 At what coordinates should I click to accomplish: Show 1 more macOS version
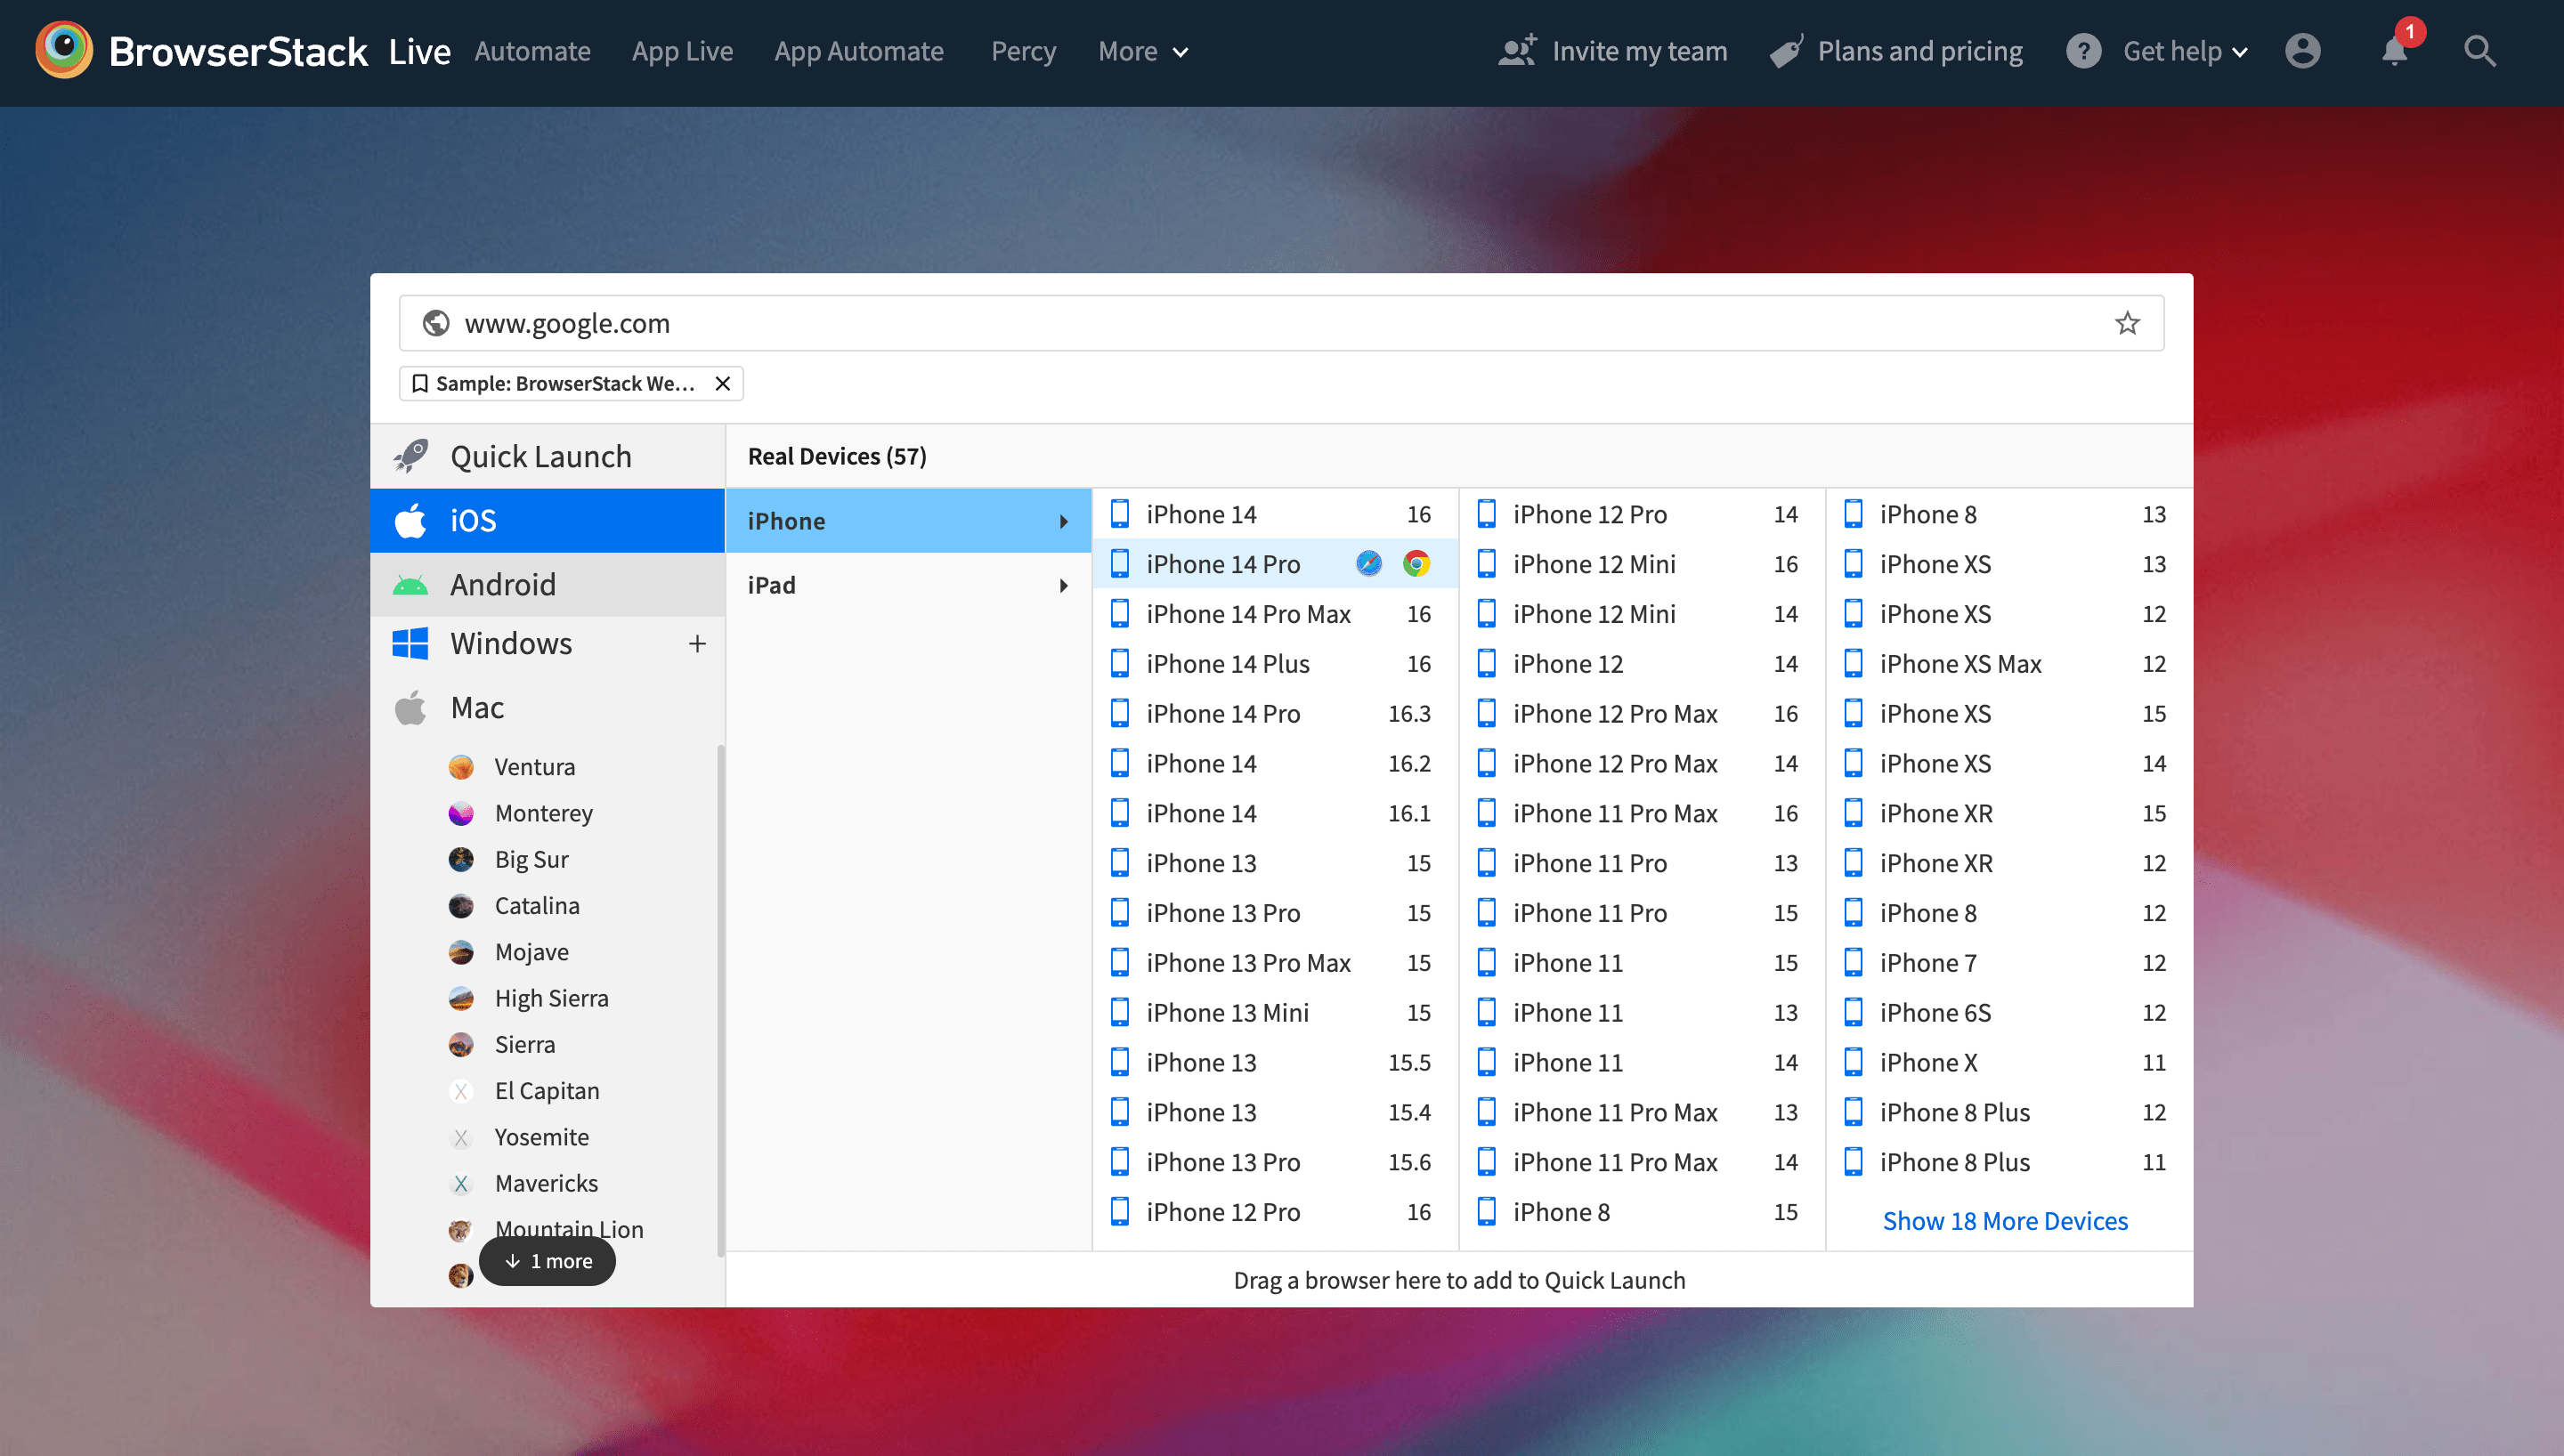click(546, 1261)
